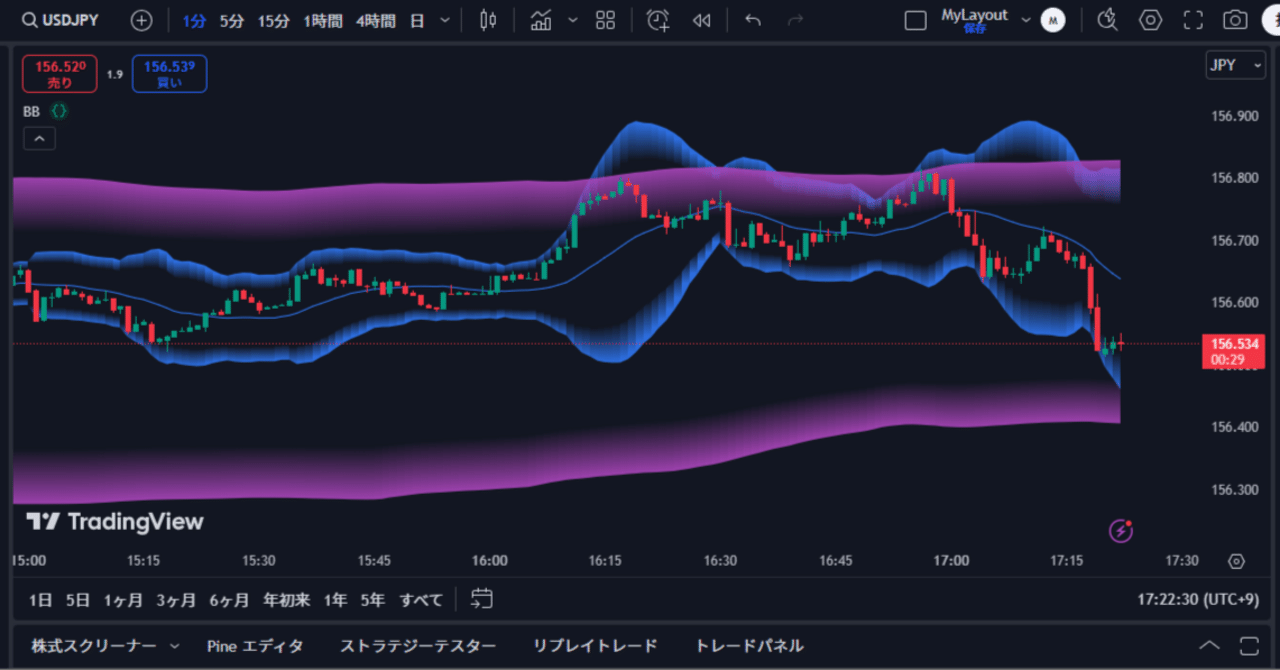Open the go-to-date calendar icon
1280x670 pixels.
tap(482, 599)
